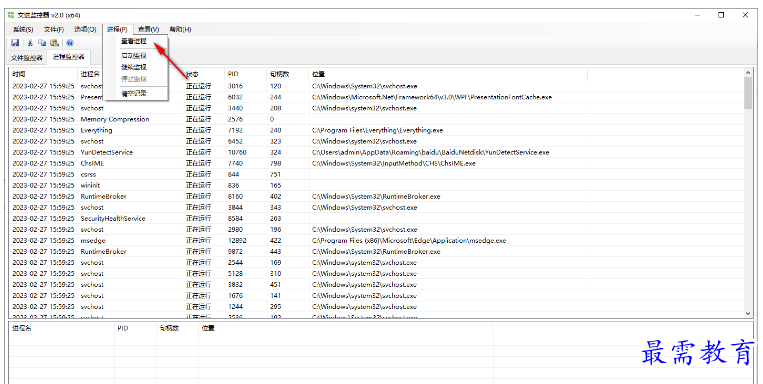Screen dimensions: 763x384
Task: Click handle count 798 cell
Action: (x=275, y=164)
